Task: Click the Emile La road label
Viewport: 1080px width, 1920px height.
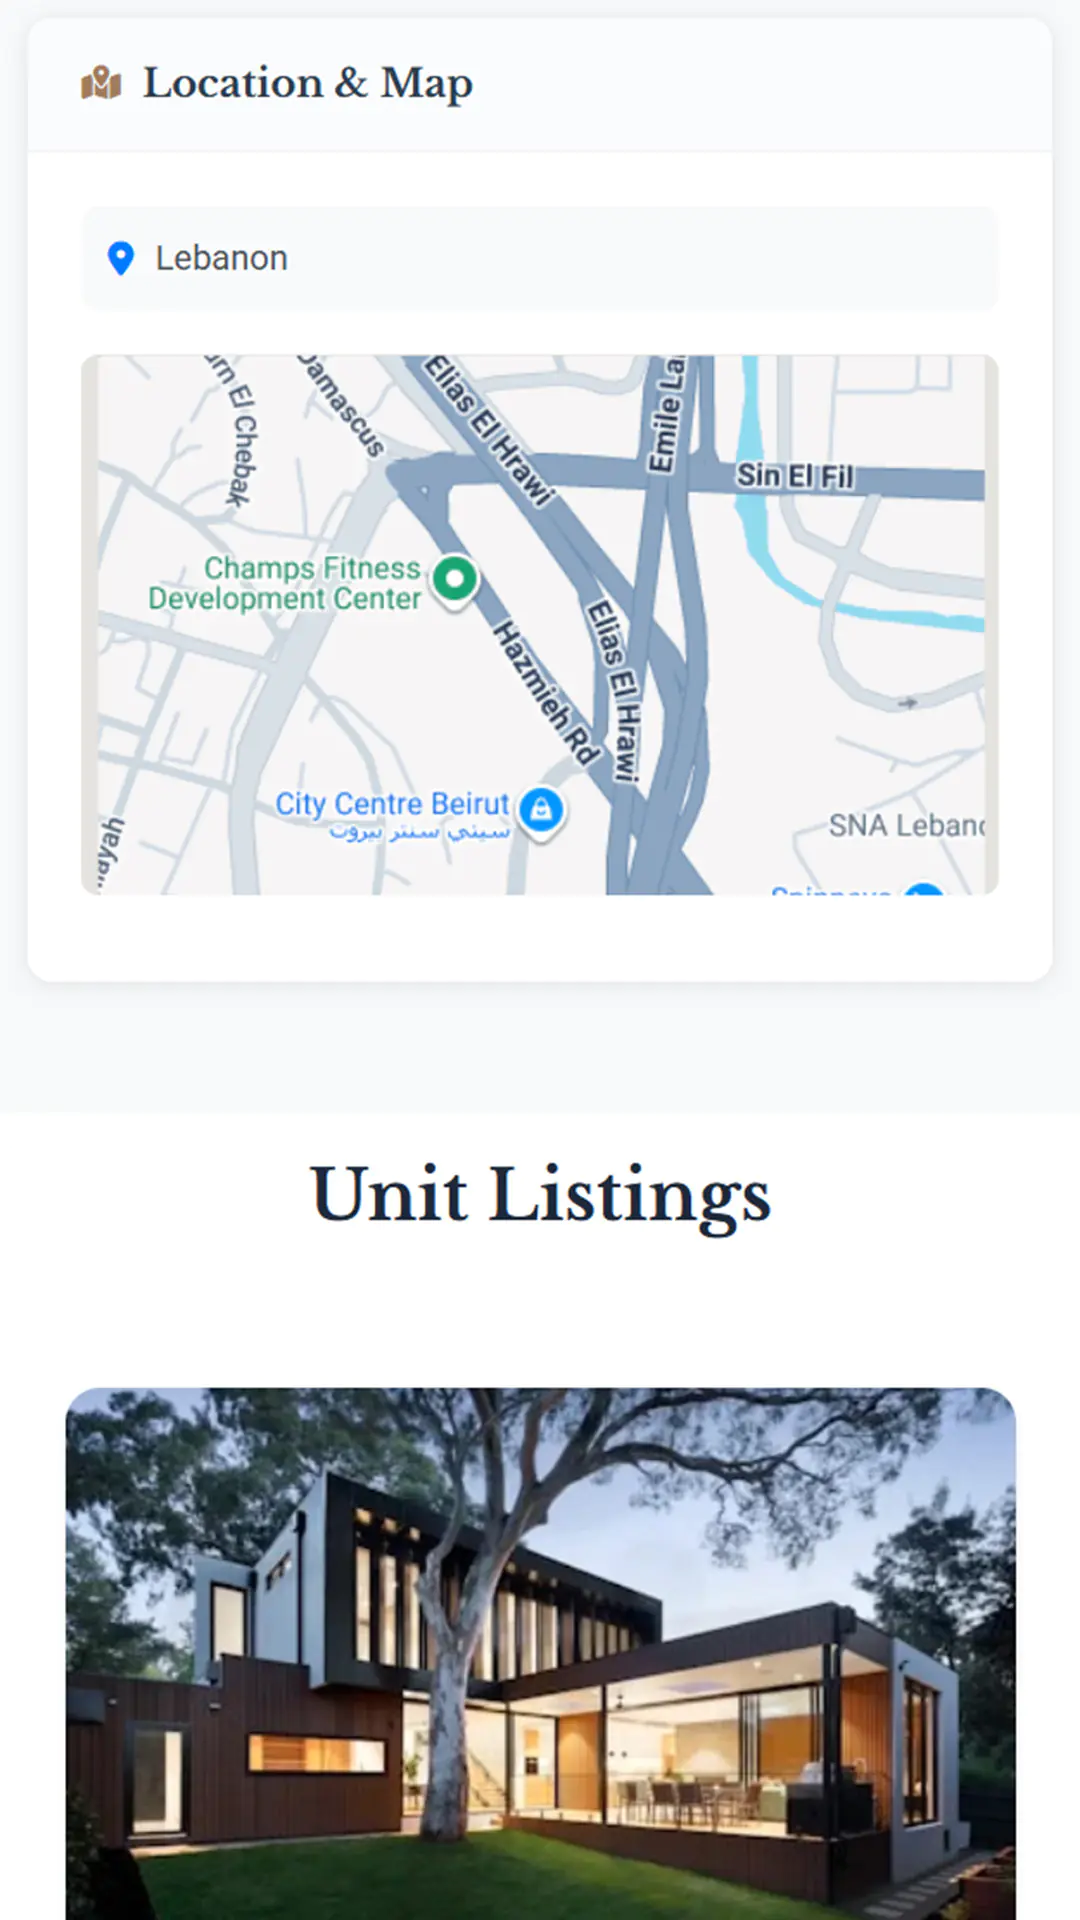Action: click(x=666, y=413)
